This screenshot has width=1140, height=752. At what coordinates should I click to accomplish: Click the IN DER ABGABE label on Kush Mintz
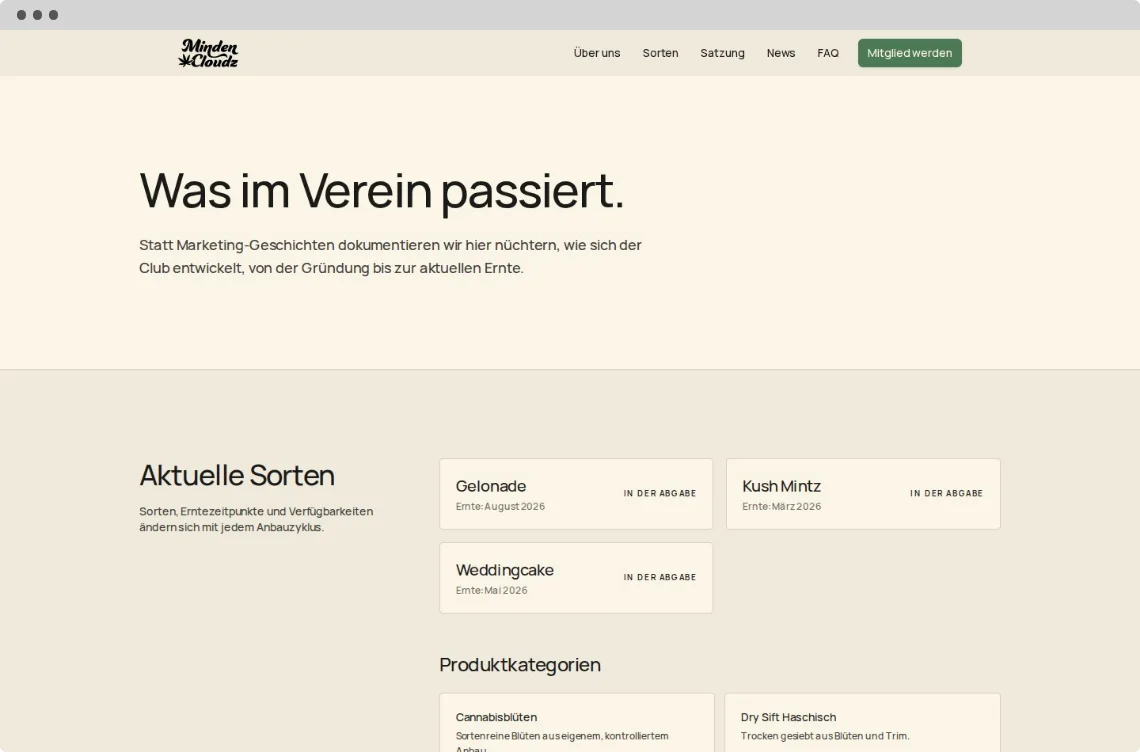point(946,493)
